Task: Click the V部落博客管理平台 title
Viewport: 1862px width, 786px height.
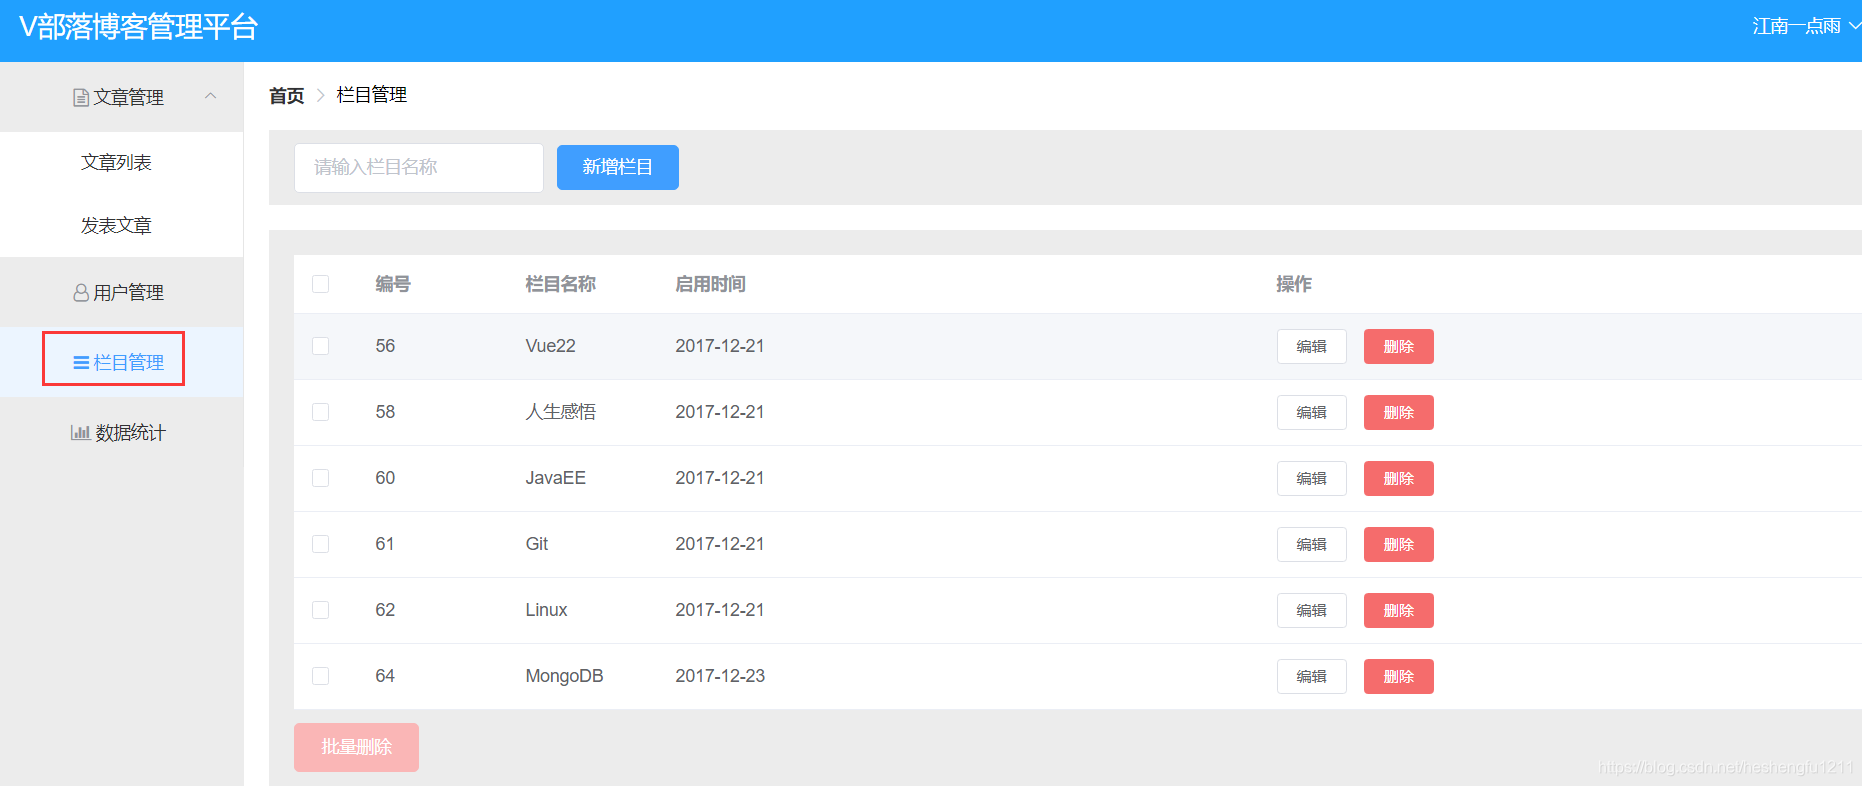Action: [138, 27]
